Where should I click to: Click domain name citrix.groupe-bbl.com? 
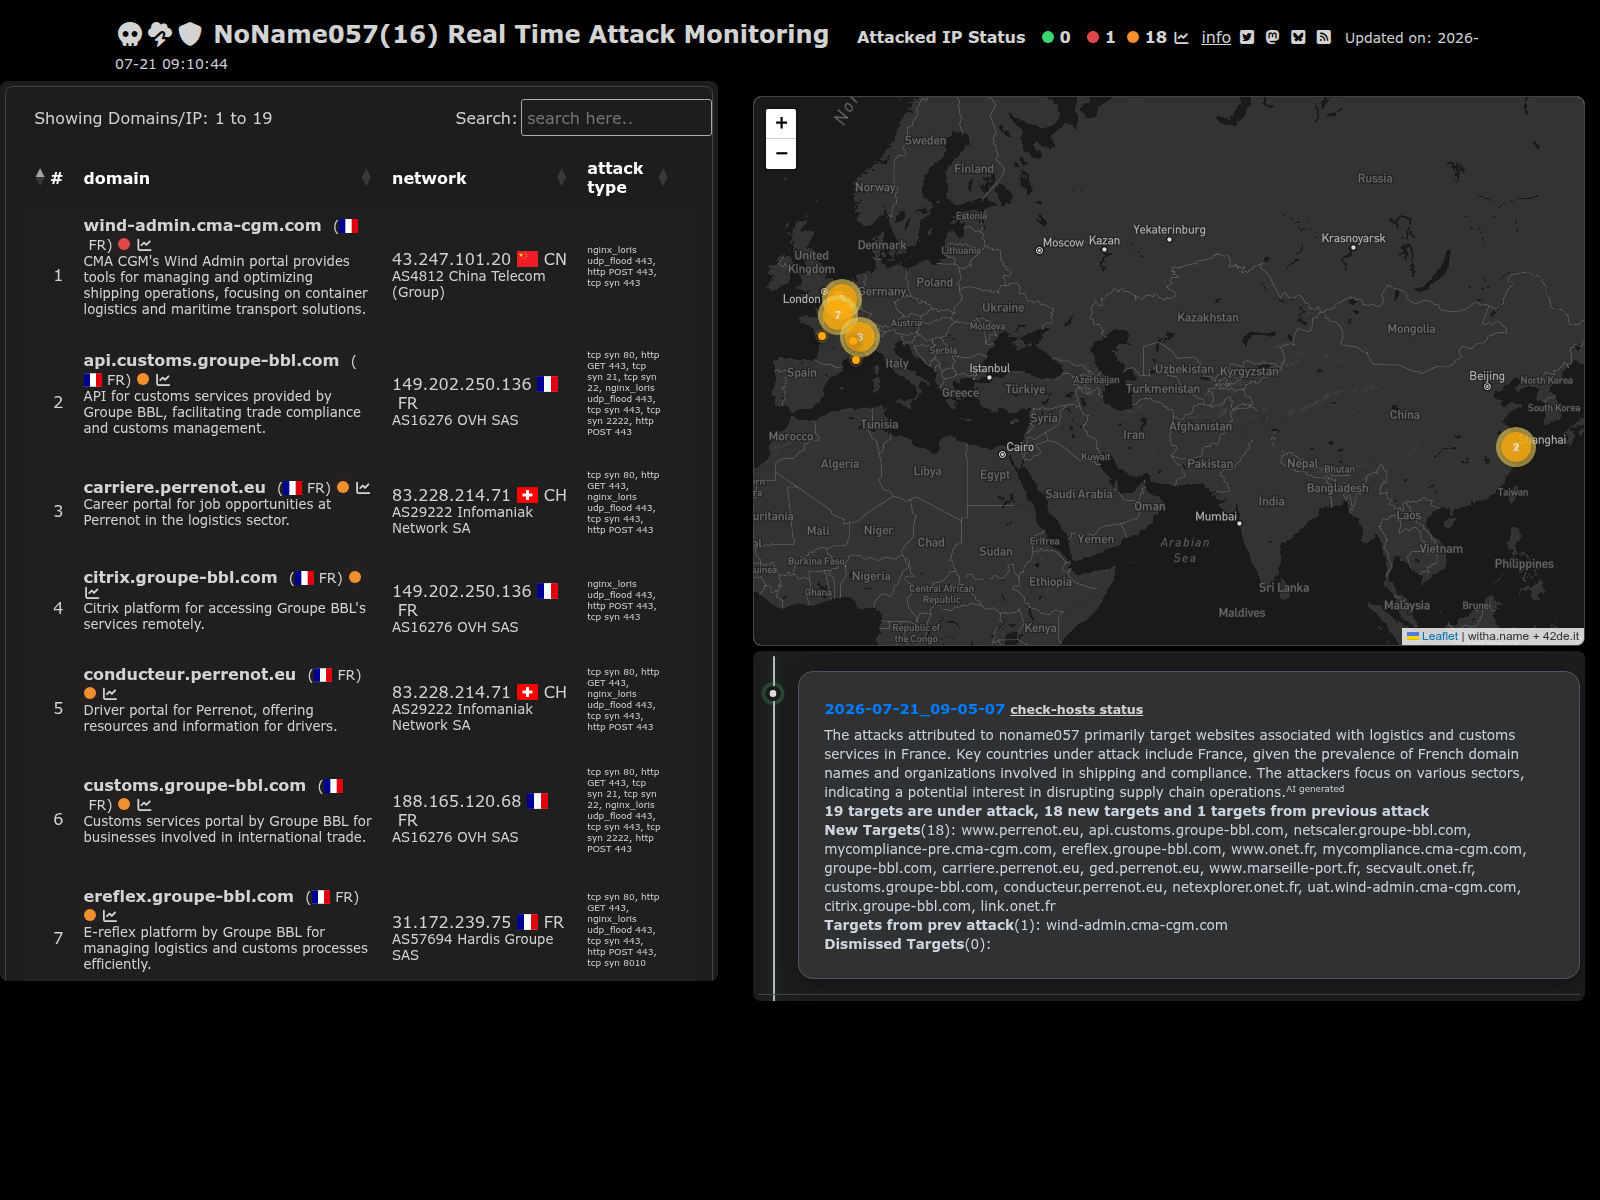pyautogui.click(x=180, y=577)
